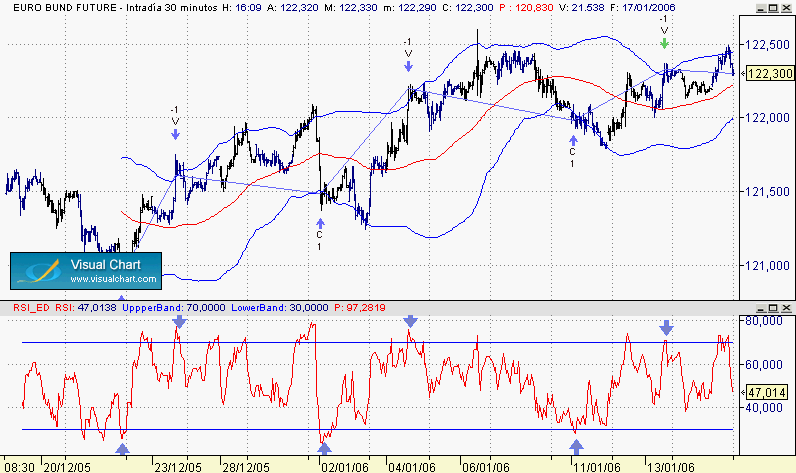Click the 08:30 time axis label
The width and height of the screenshot is (796, 473).
click(20, 467)
